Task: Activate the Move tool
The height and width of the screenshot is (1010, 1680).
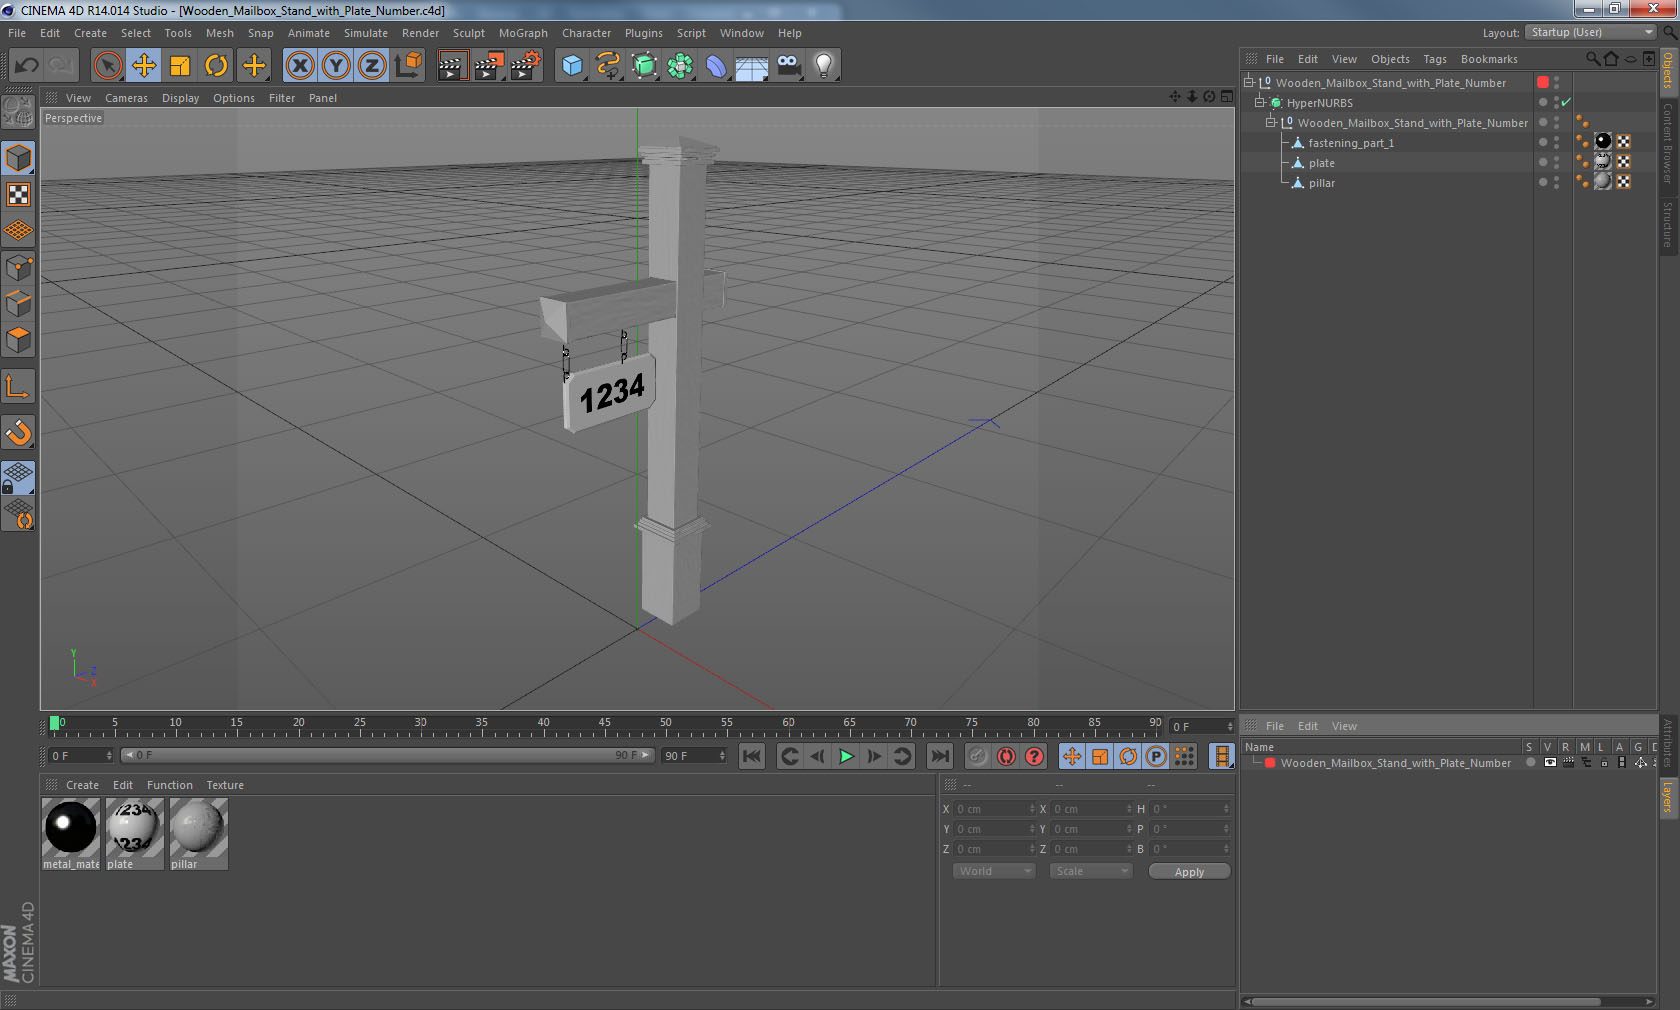Action: click(x=144, y=66)
